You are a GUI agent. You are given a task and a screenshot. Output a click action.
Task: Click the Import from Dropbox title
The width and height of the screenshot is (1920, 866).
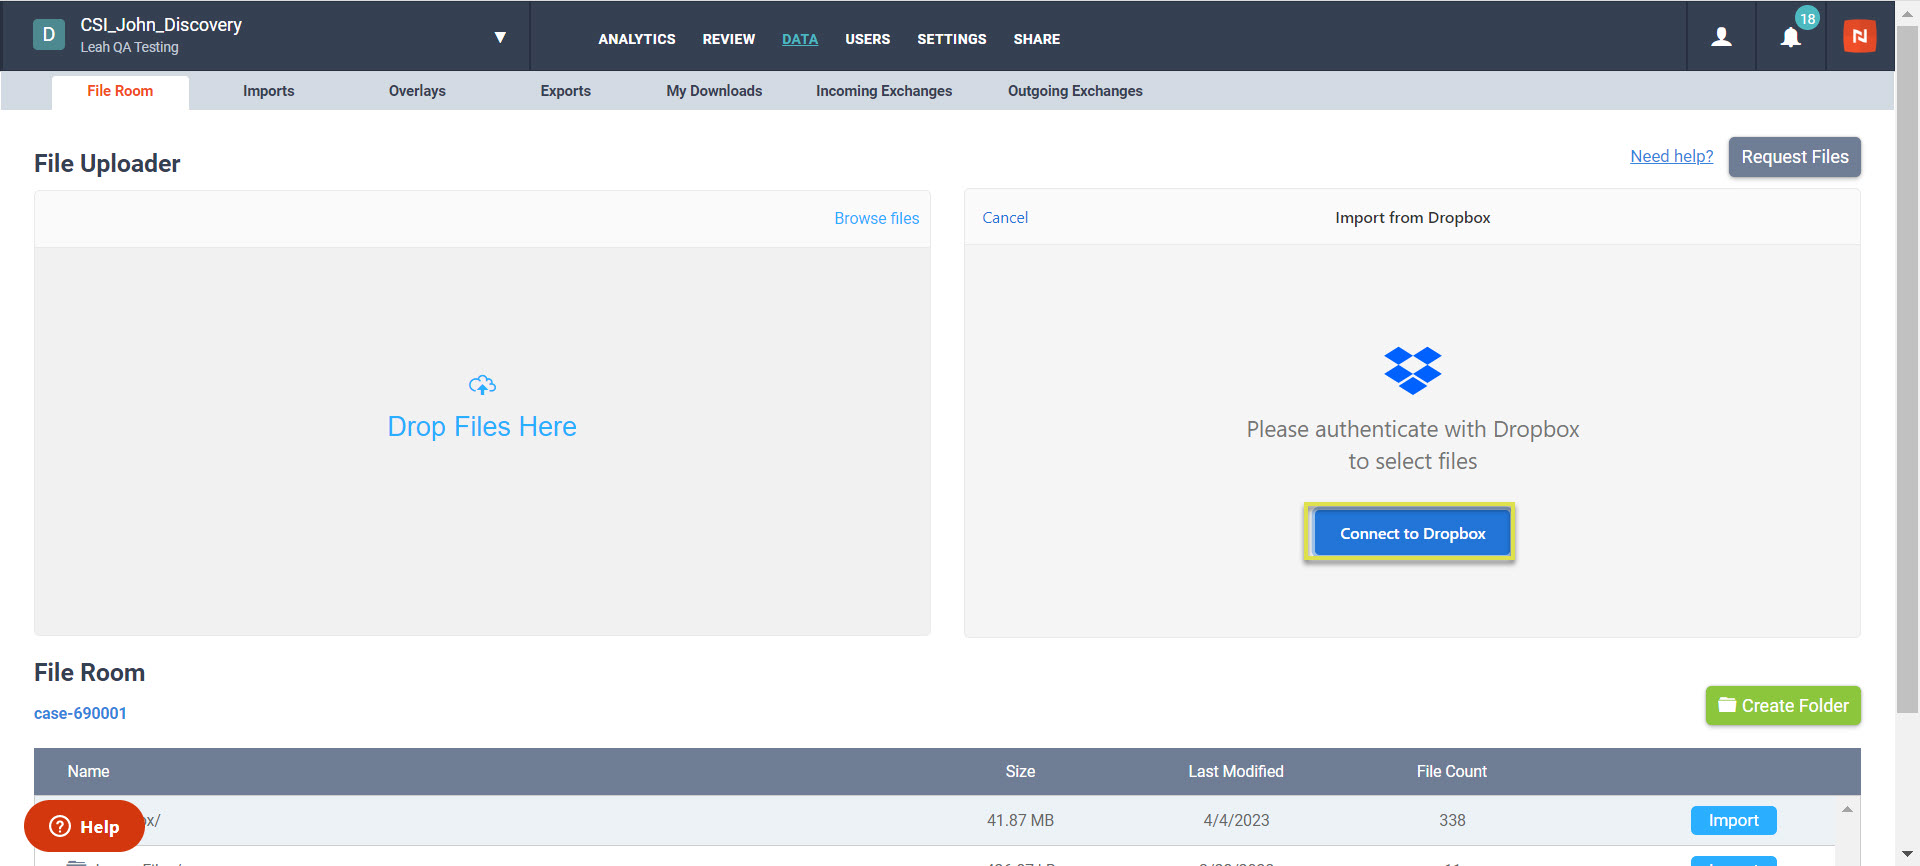[1412, 217]
